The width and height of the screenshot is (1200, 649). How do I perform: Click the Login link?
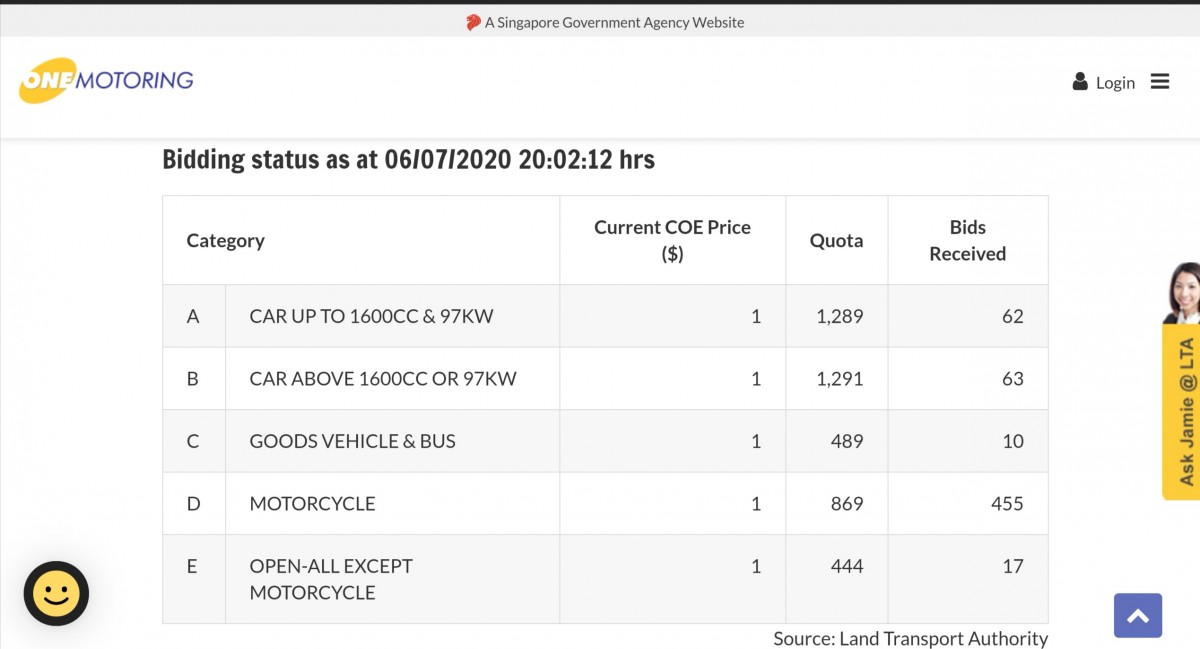(1115, 83)
